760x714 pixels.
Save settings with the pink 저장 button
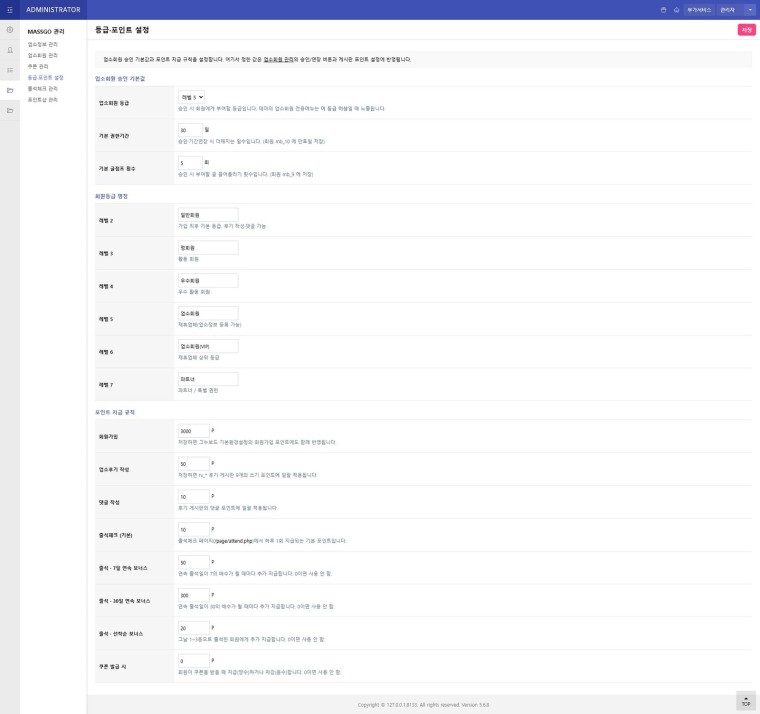click(x=746, y=30)
